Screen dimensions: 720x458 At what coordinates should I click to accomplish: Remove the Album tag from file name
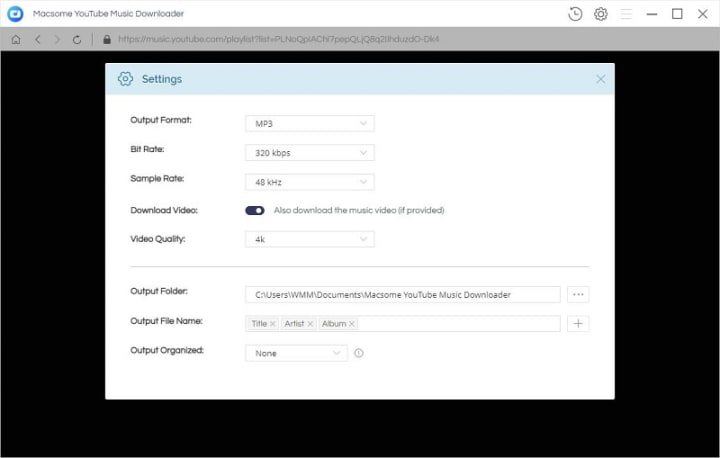[352, 324]
